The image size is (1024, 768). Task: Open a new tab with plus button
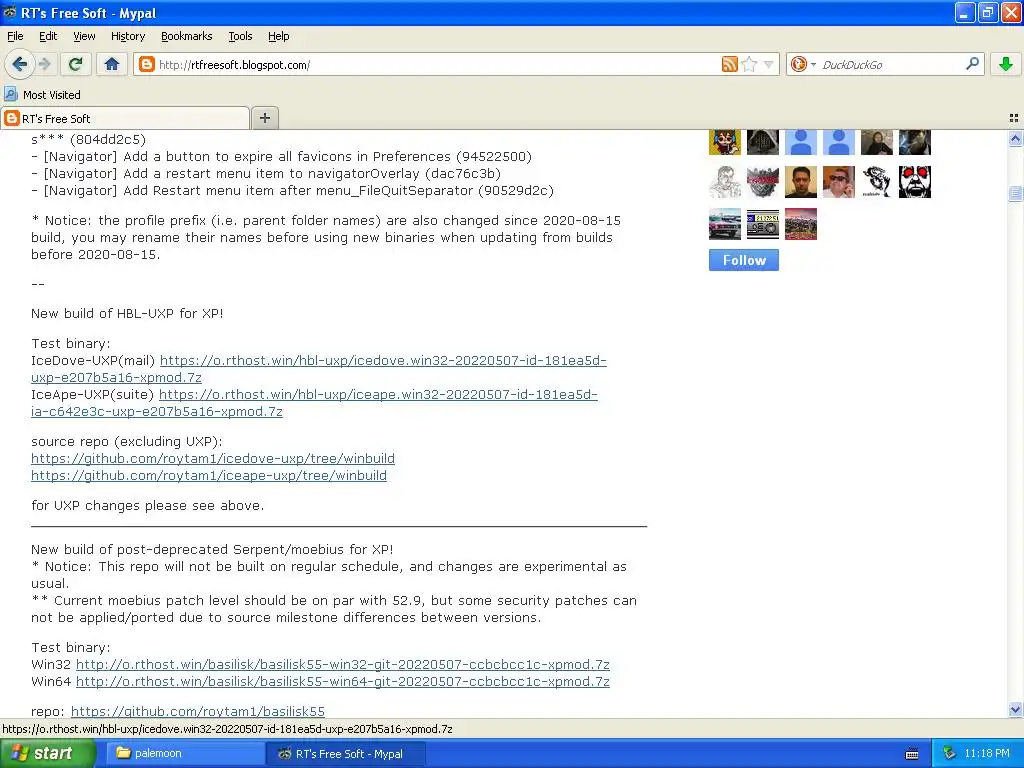tap(264, 118)
